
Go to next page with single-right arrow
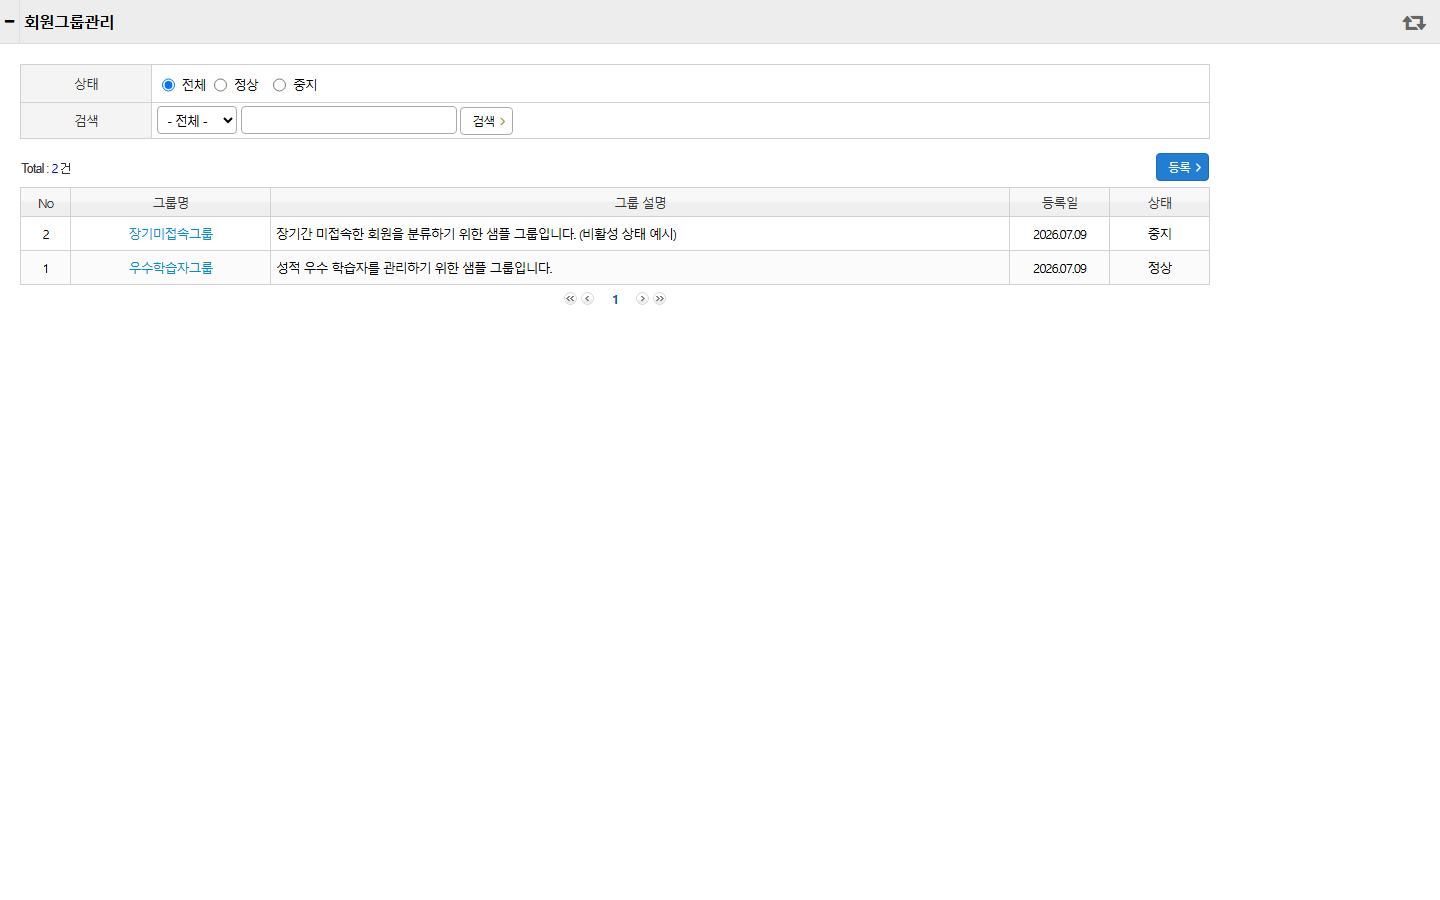(642, 299)
